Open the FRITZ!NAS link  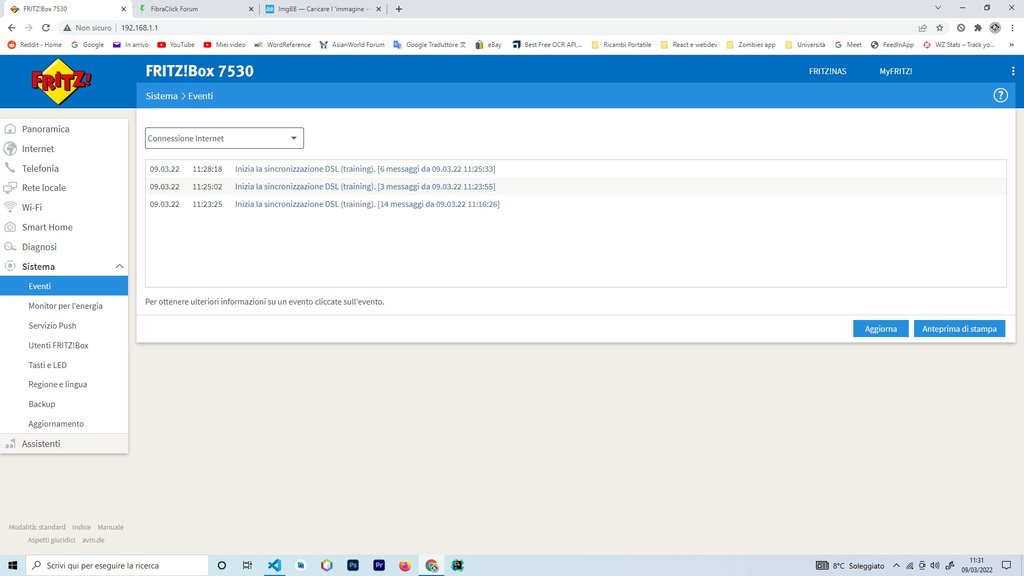pyautogui.click(x=827, y=72)
